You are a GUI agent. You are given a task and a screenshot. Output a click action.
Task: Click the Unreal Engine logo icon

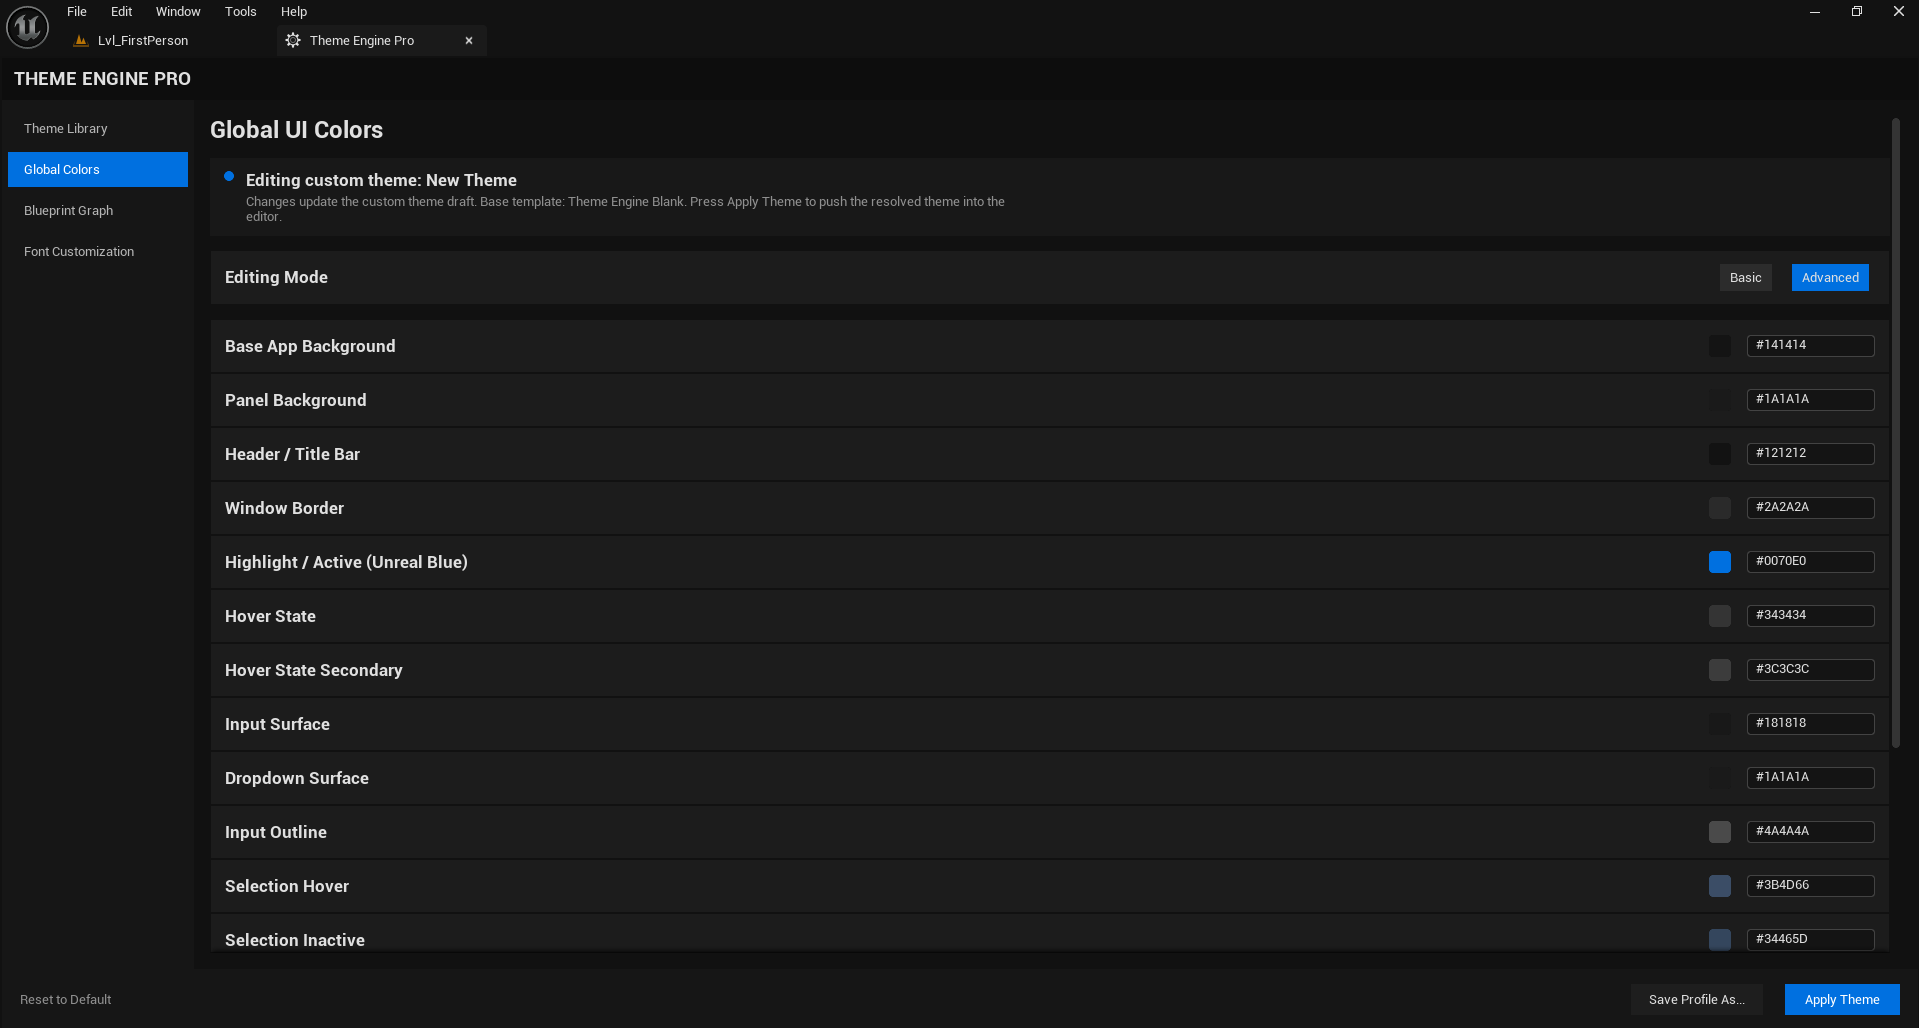tap(28, 27)
